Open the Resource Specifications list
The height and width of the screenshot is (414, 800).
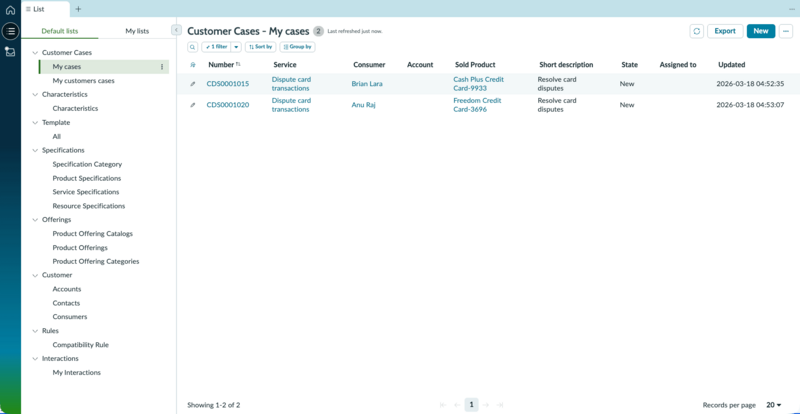click(x=89, y=206)
